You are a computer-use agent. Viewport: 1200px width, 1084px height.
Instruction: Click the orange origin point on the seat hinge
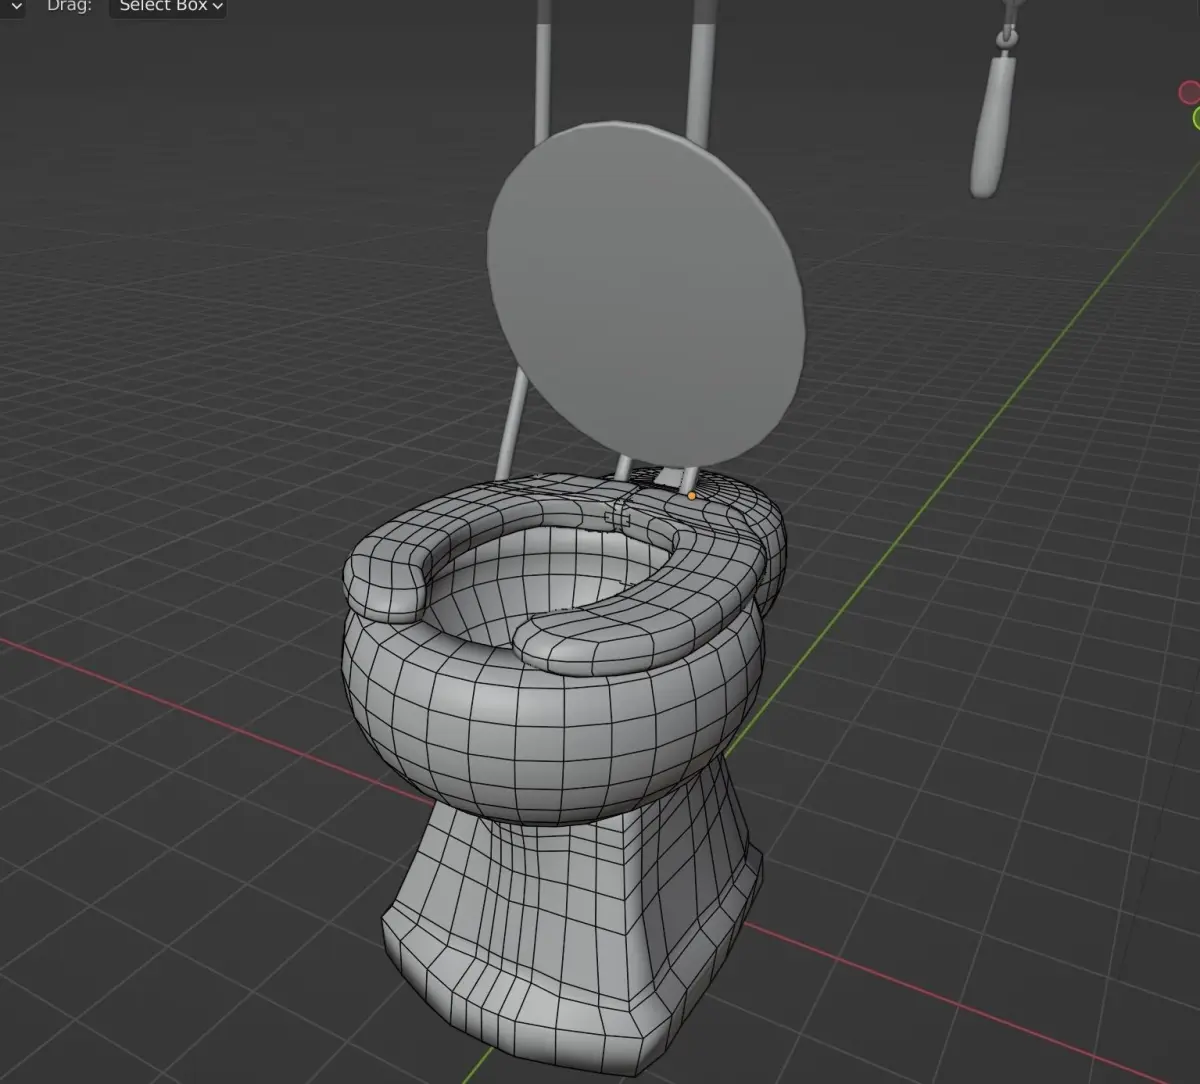click(x=691, y=495)
